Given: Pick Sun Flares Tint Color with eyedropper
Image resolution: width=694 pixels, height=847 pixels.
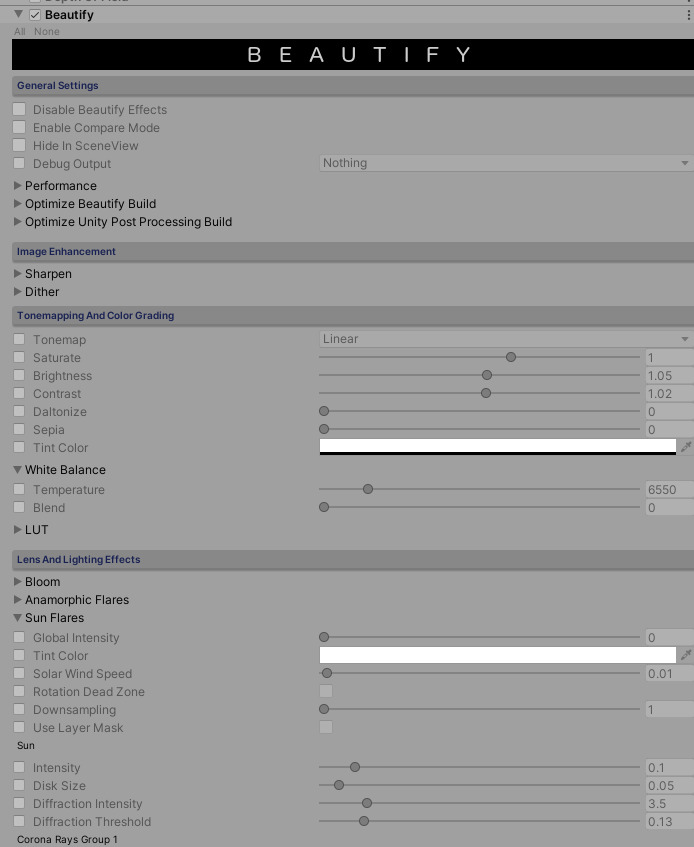Looking at the screenshot, I should point(686,655).
